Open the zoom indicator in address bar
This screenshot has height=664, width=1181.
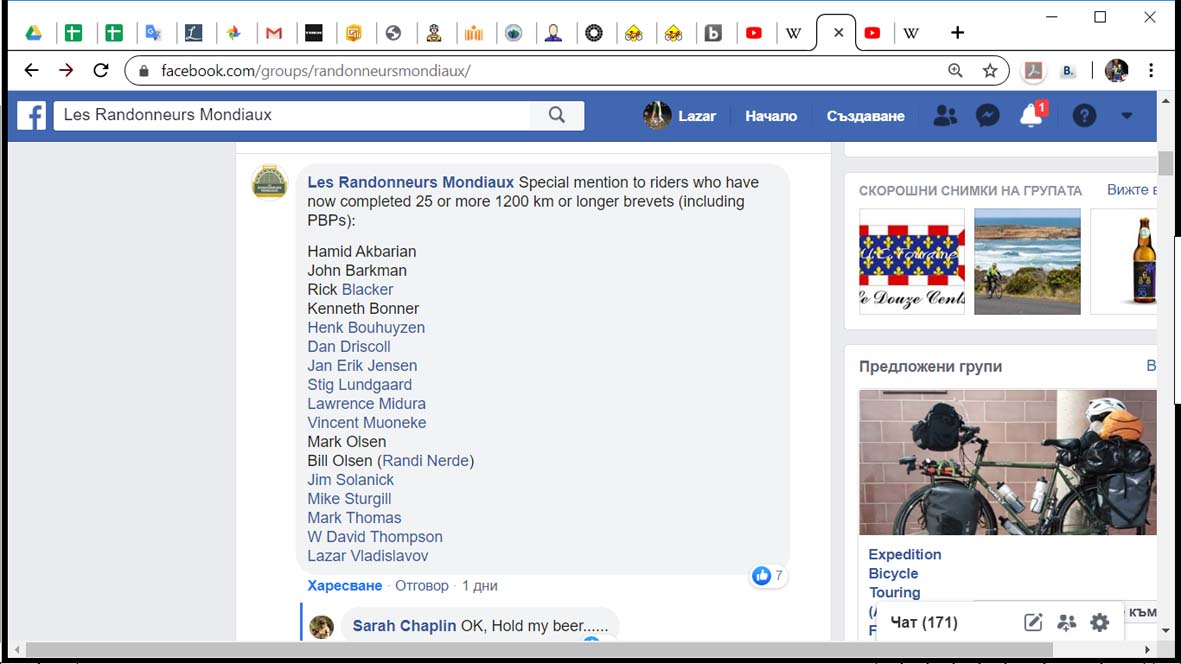click(955, 71)
